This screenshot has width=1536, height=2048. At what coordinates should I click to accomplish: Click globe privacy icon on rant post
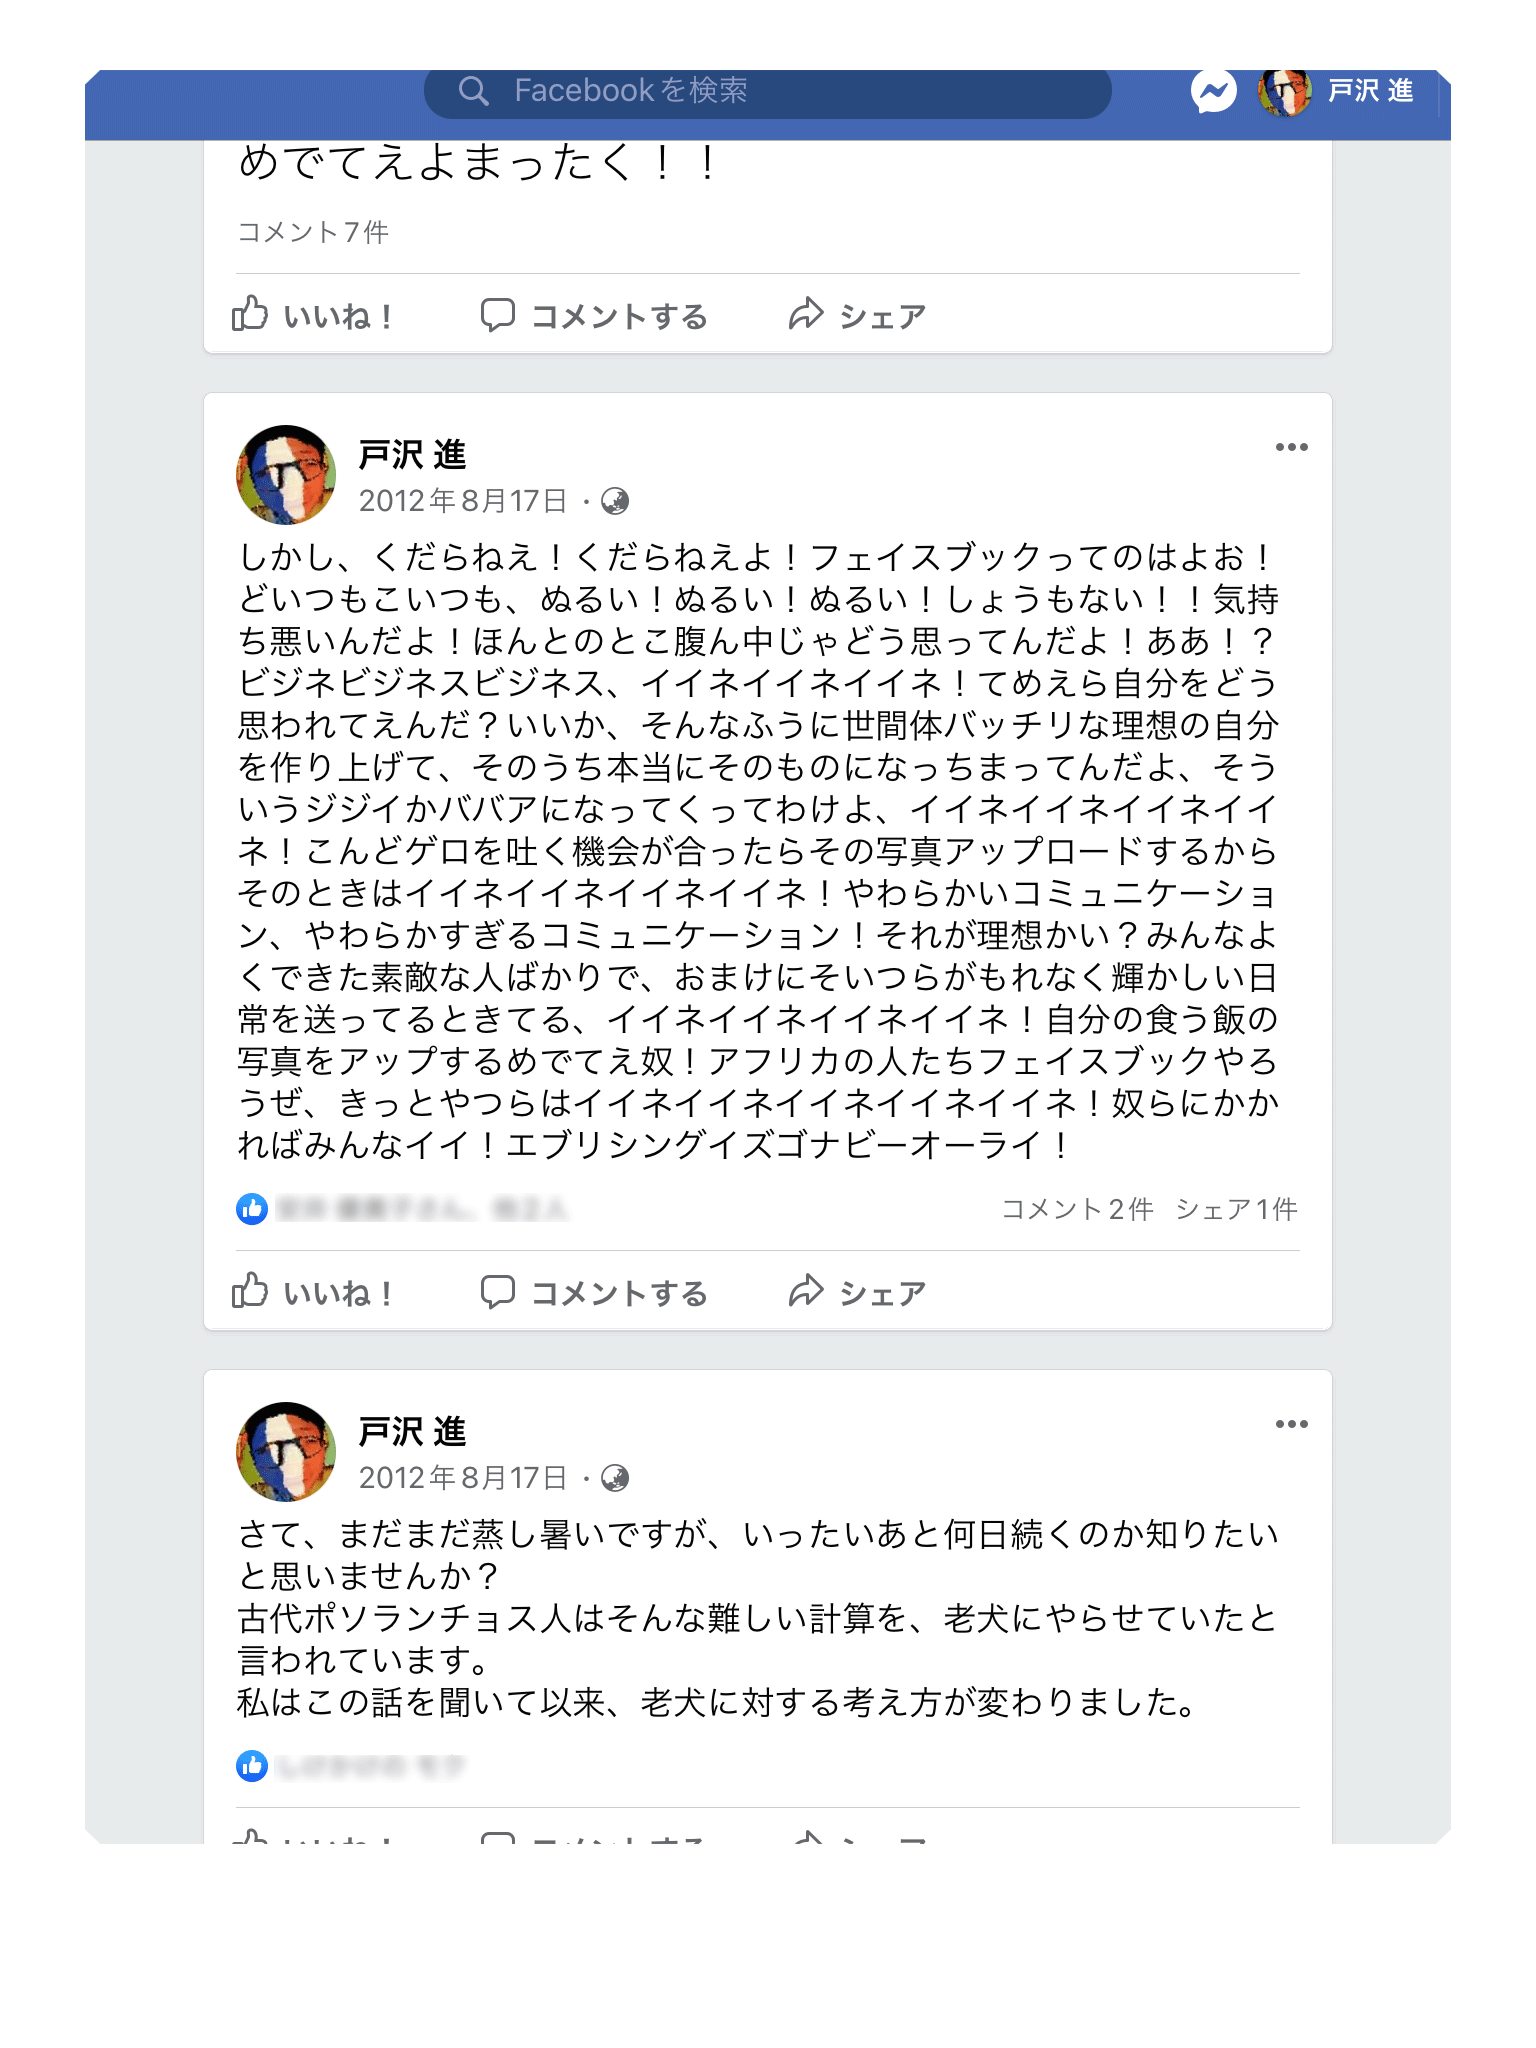pos(615,501)
